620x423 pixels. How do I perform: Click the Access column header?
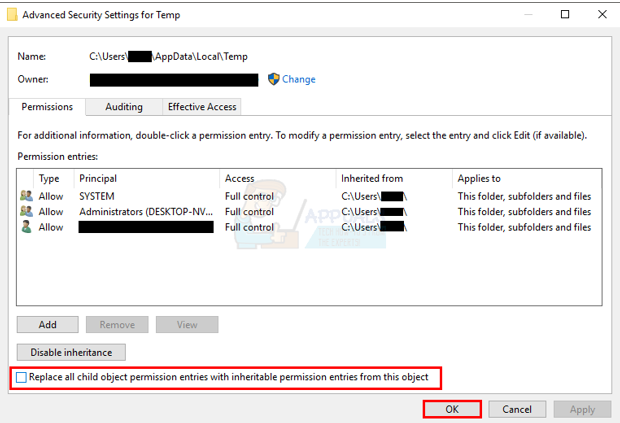point(277,178)
